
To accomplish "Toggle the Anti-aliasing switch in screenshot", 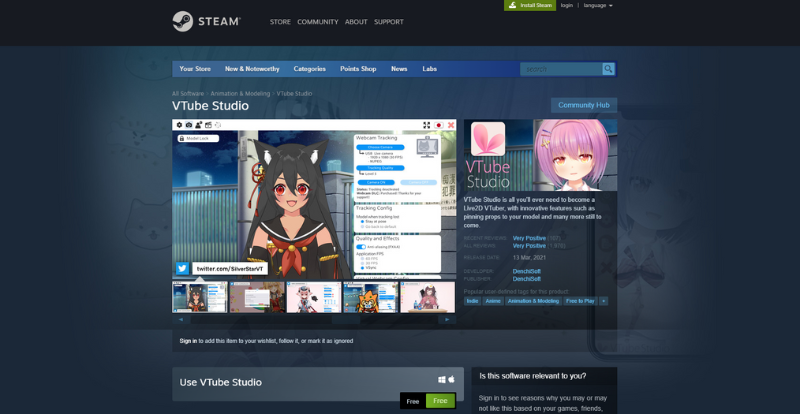I will [361, 247].
